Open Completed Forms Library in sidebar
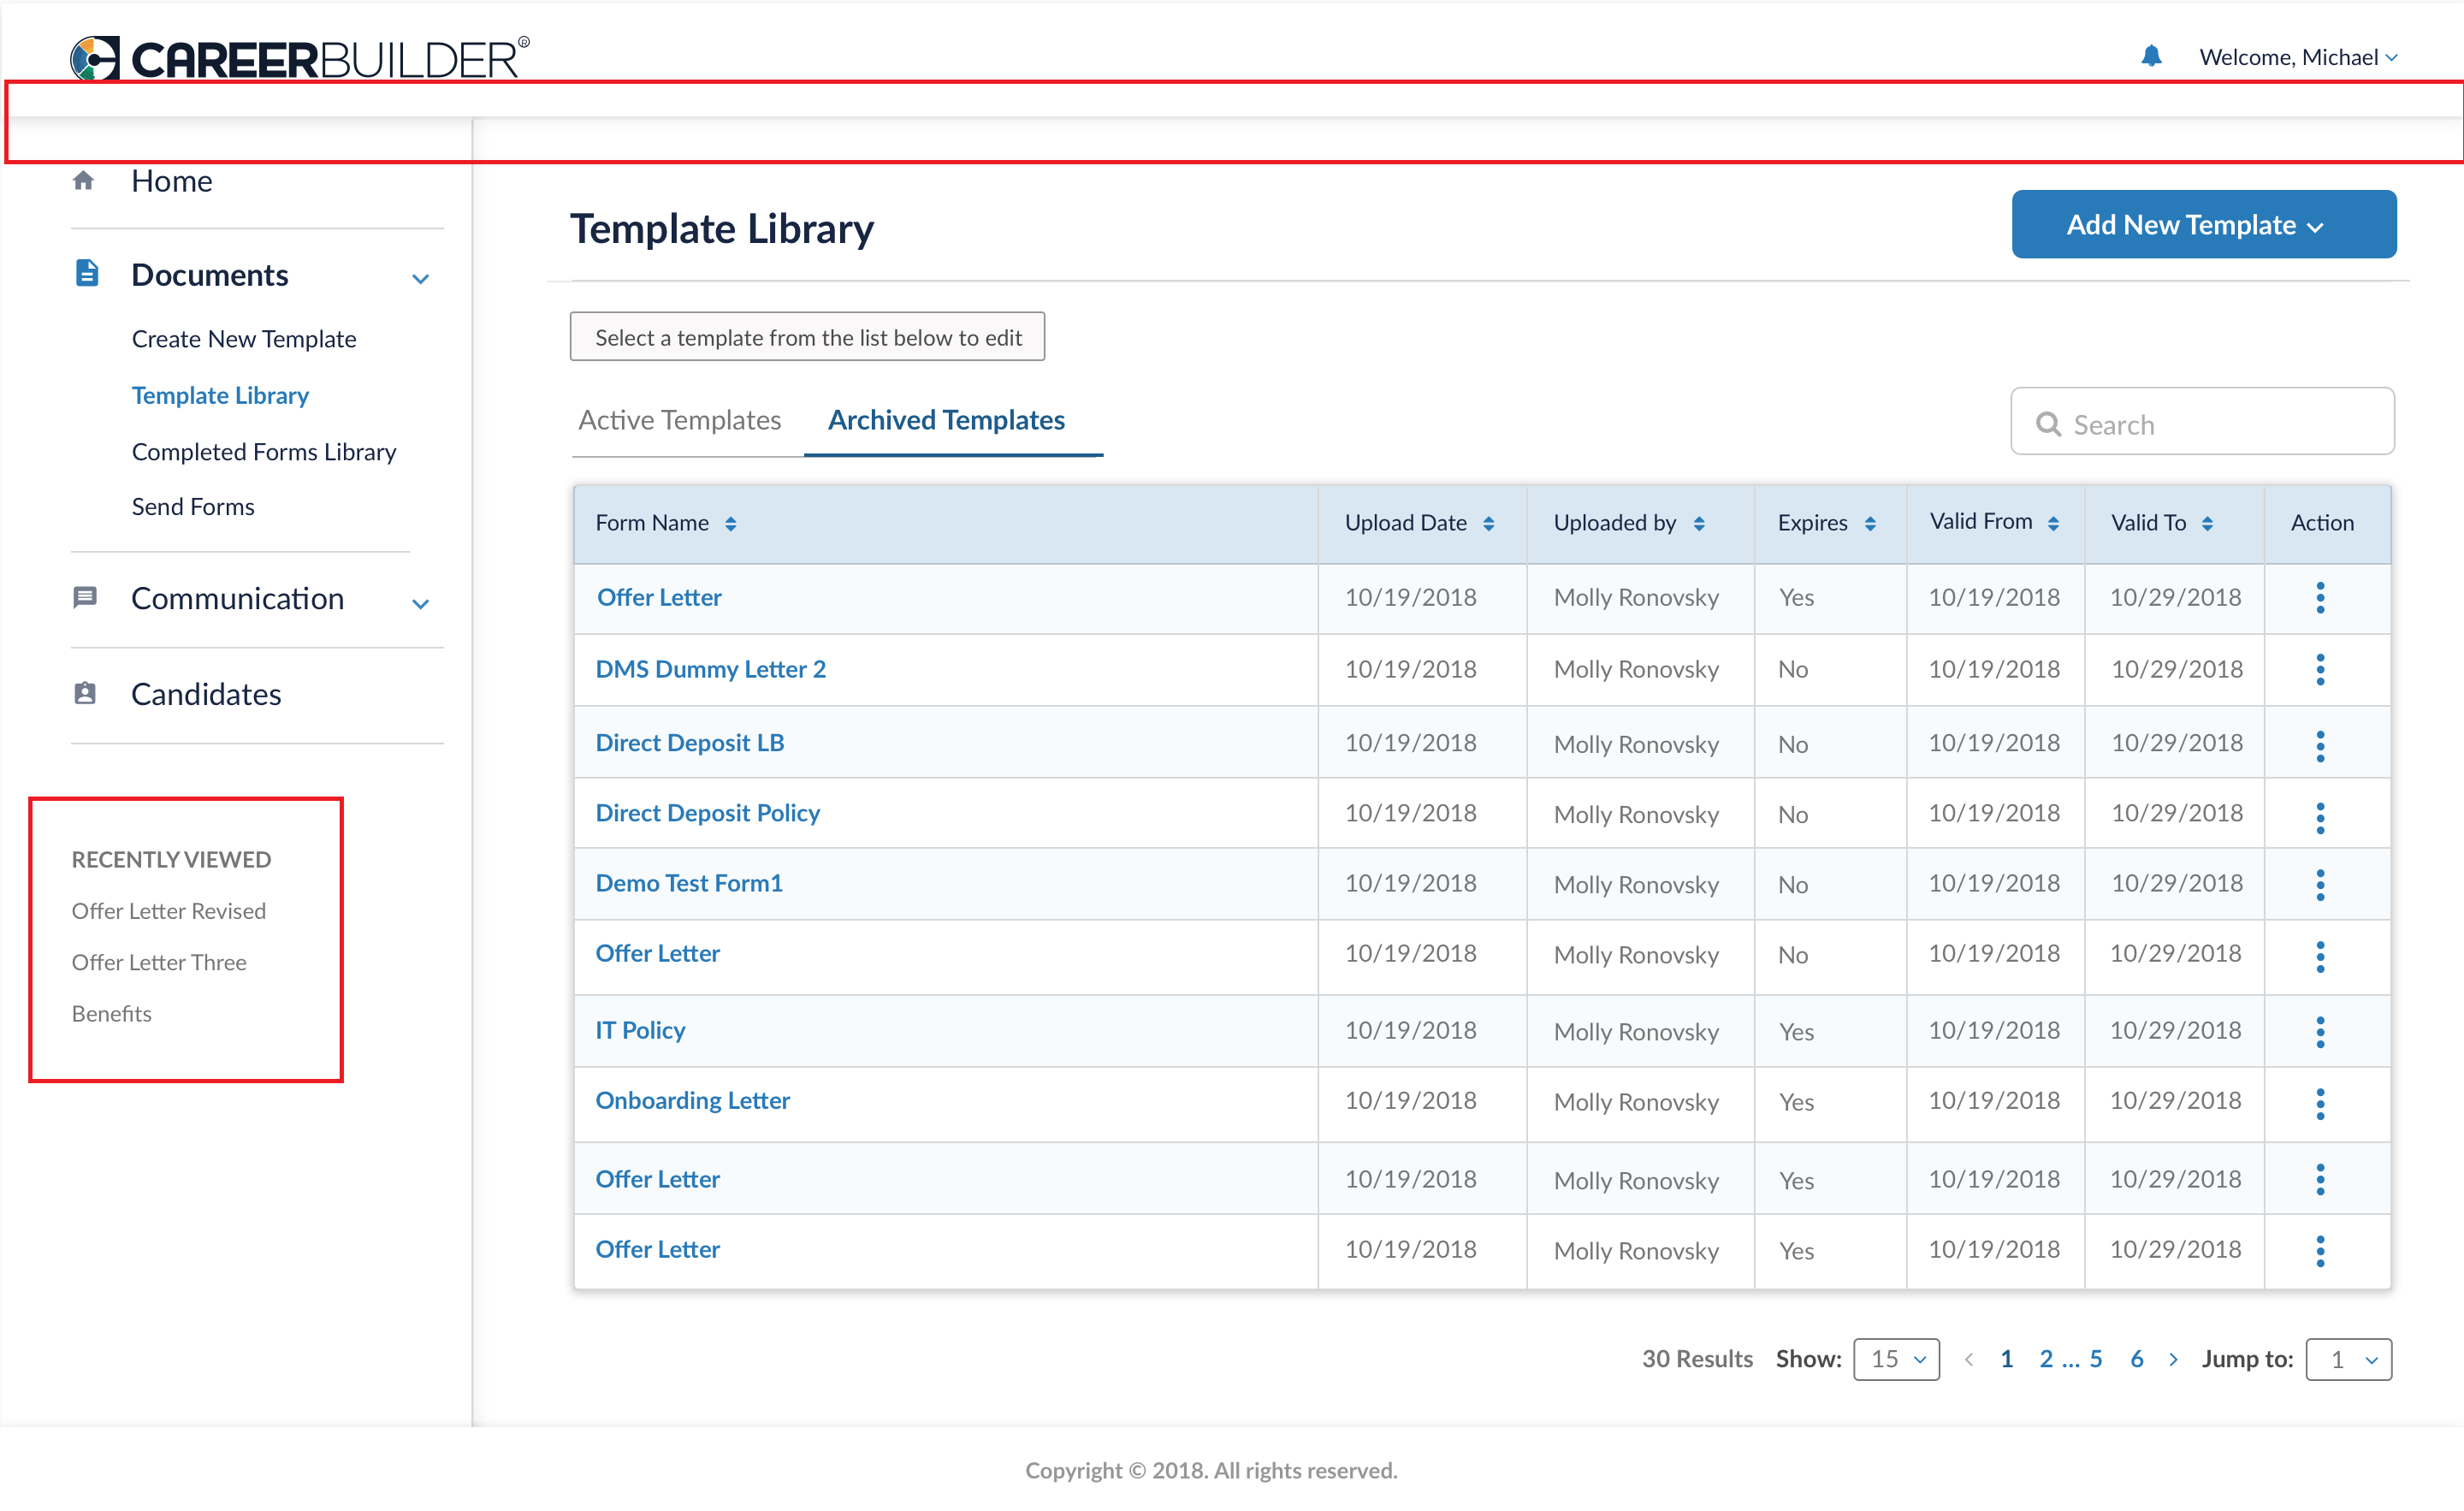Viewport: 2464px width, 1511px height. tap(264, 452)
